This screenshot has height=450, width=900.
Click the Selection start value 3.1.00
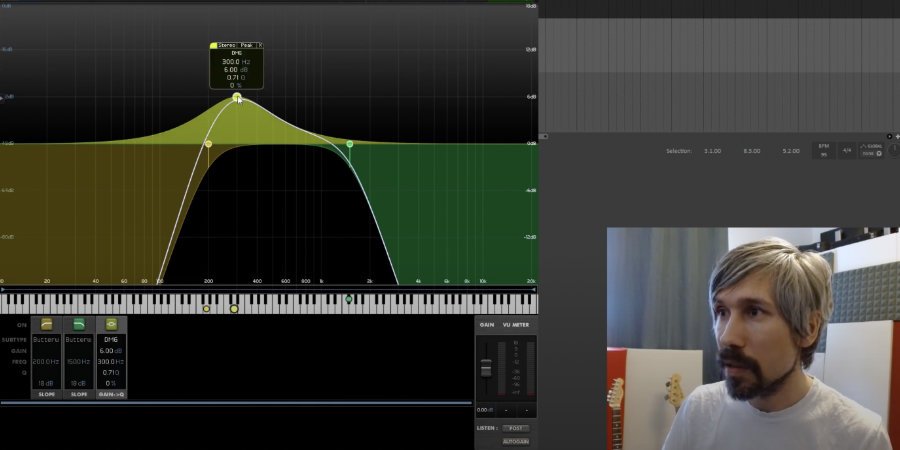pos(712,151)
